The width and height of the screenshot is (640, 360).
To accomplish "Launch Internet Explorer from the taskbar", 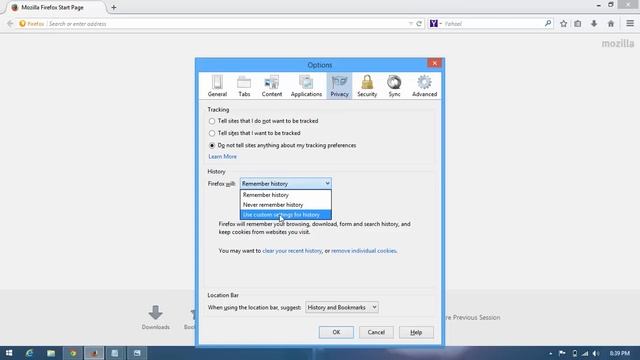I will (x=29, y=353).
